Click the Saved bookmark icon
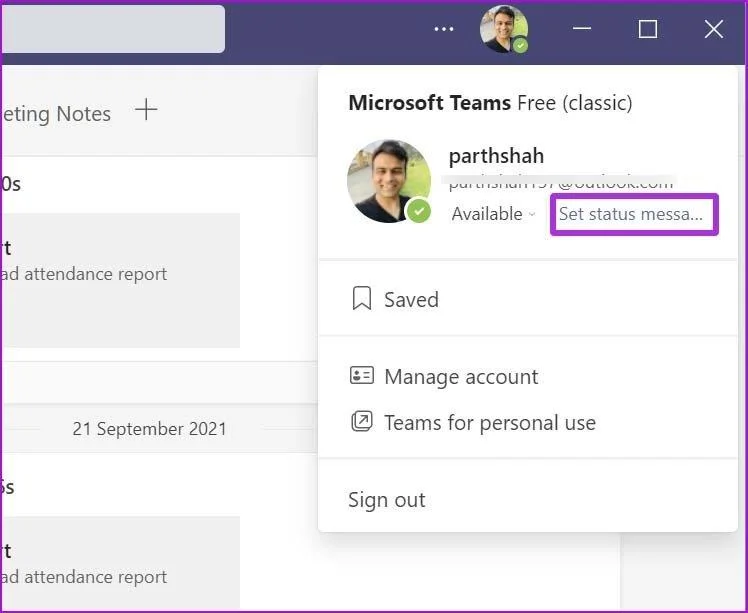 click(362, 298)
